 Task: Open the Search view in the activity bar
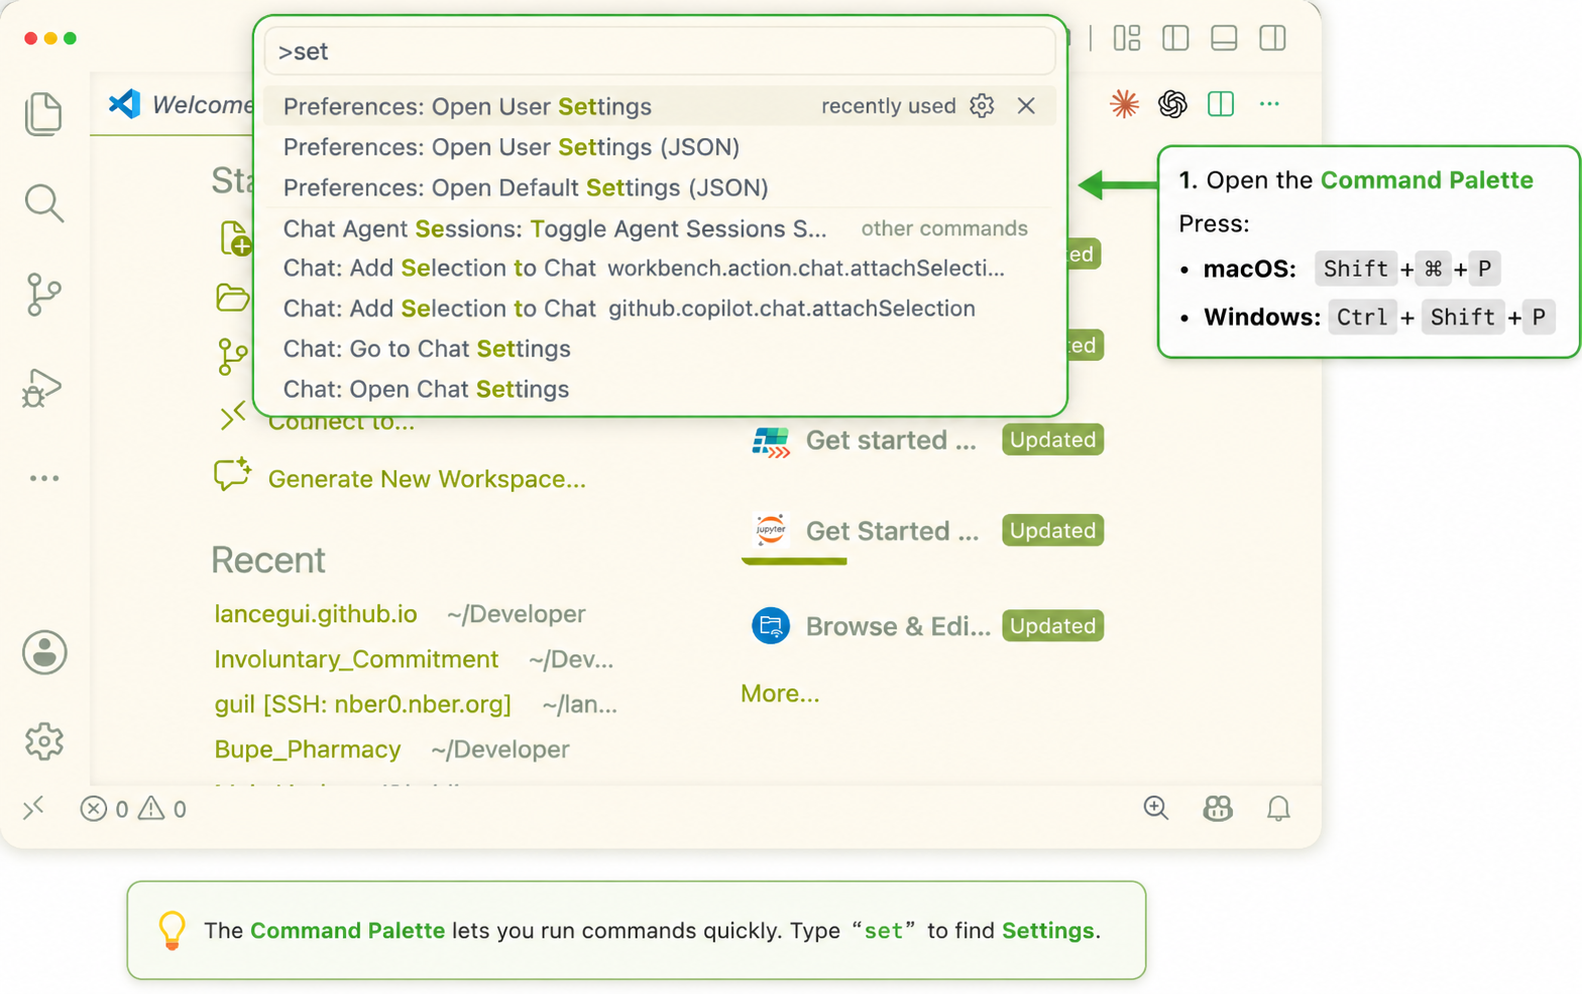tap(44, 203)
